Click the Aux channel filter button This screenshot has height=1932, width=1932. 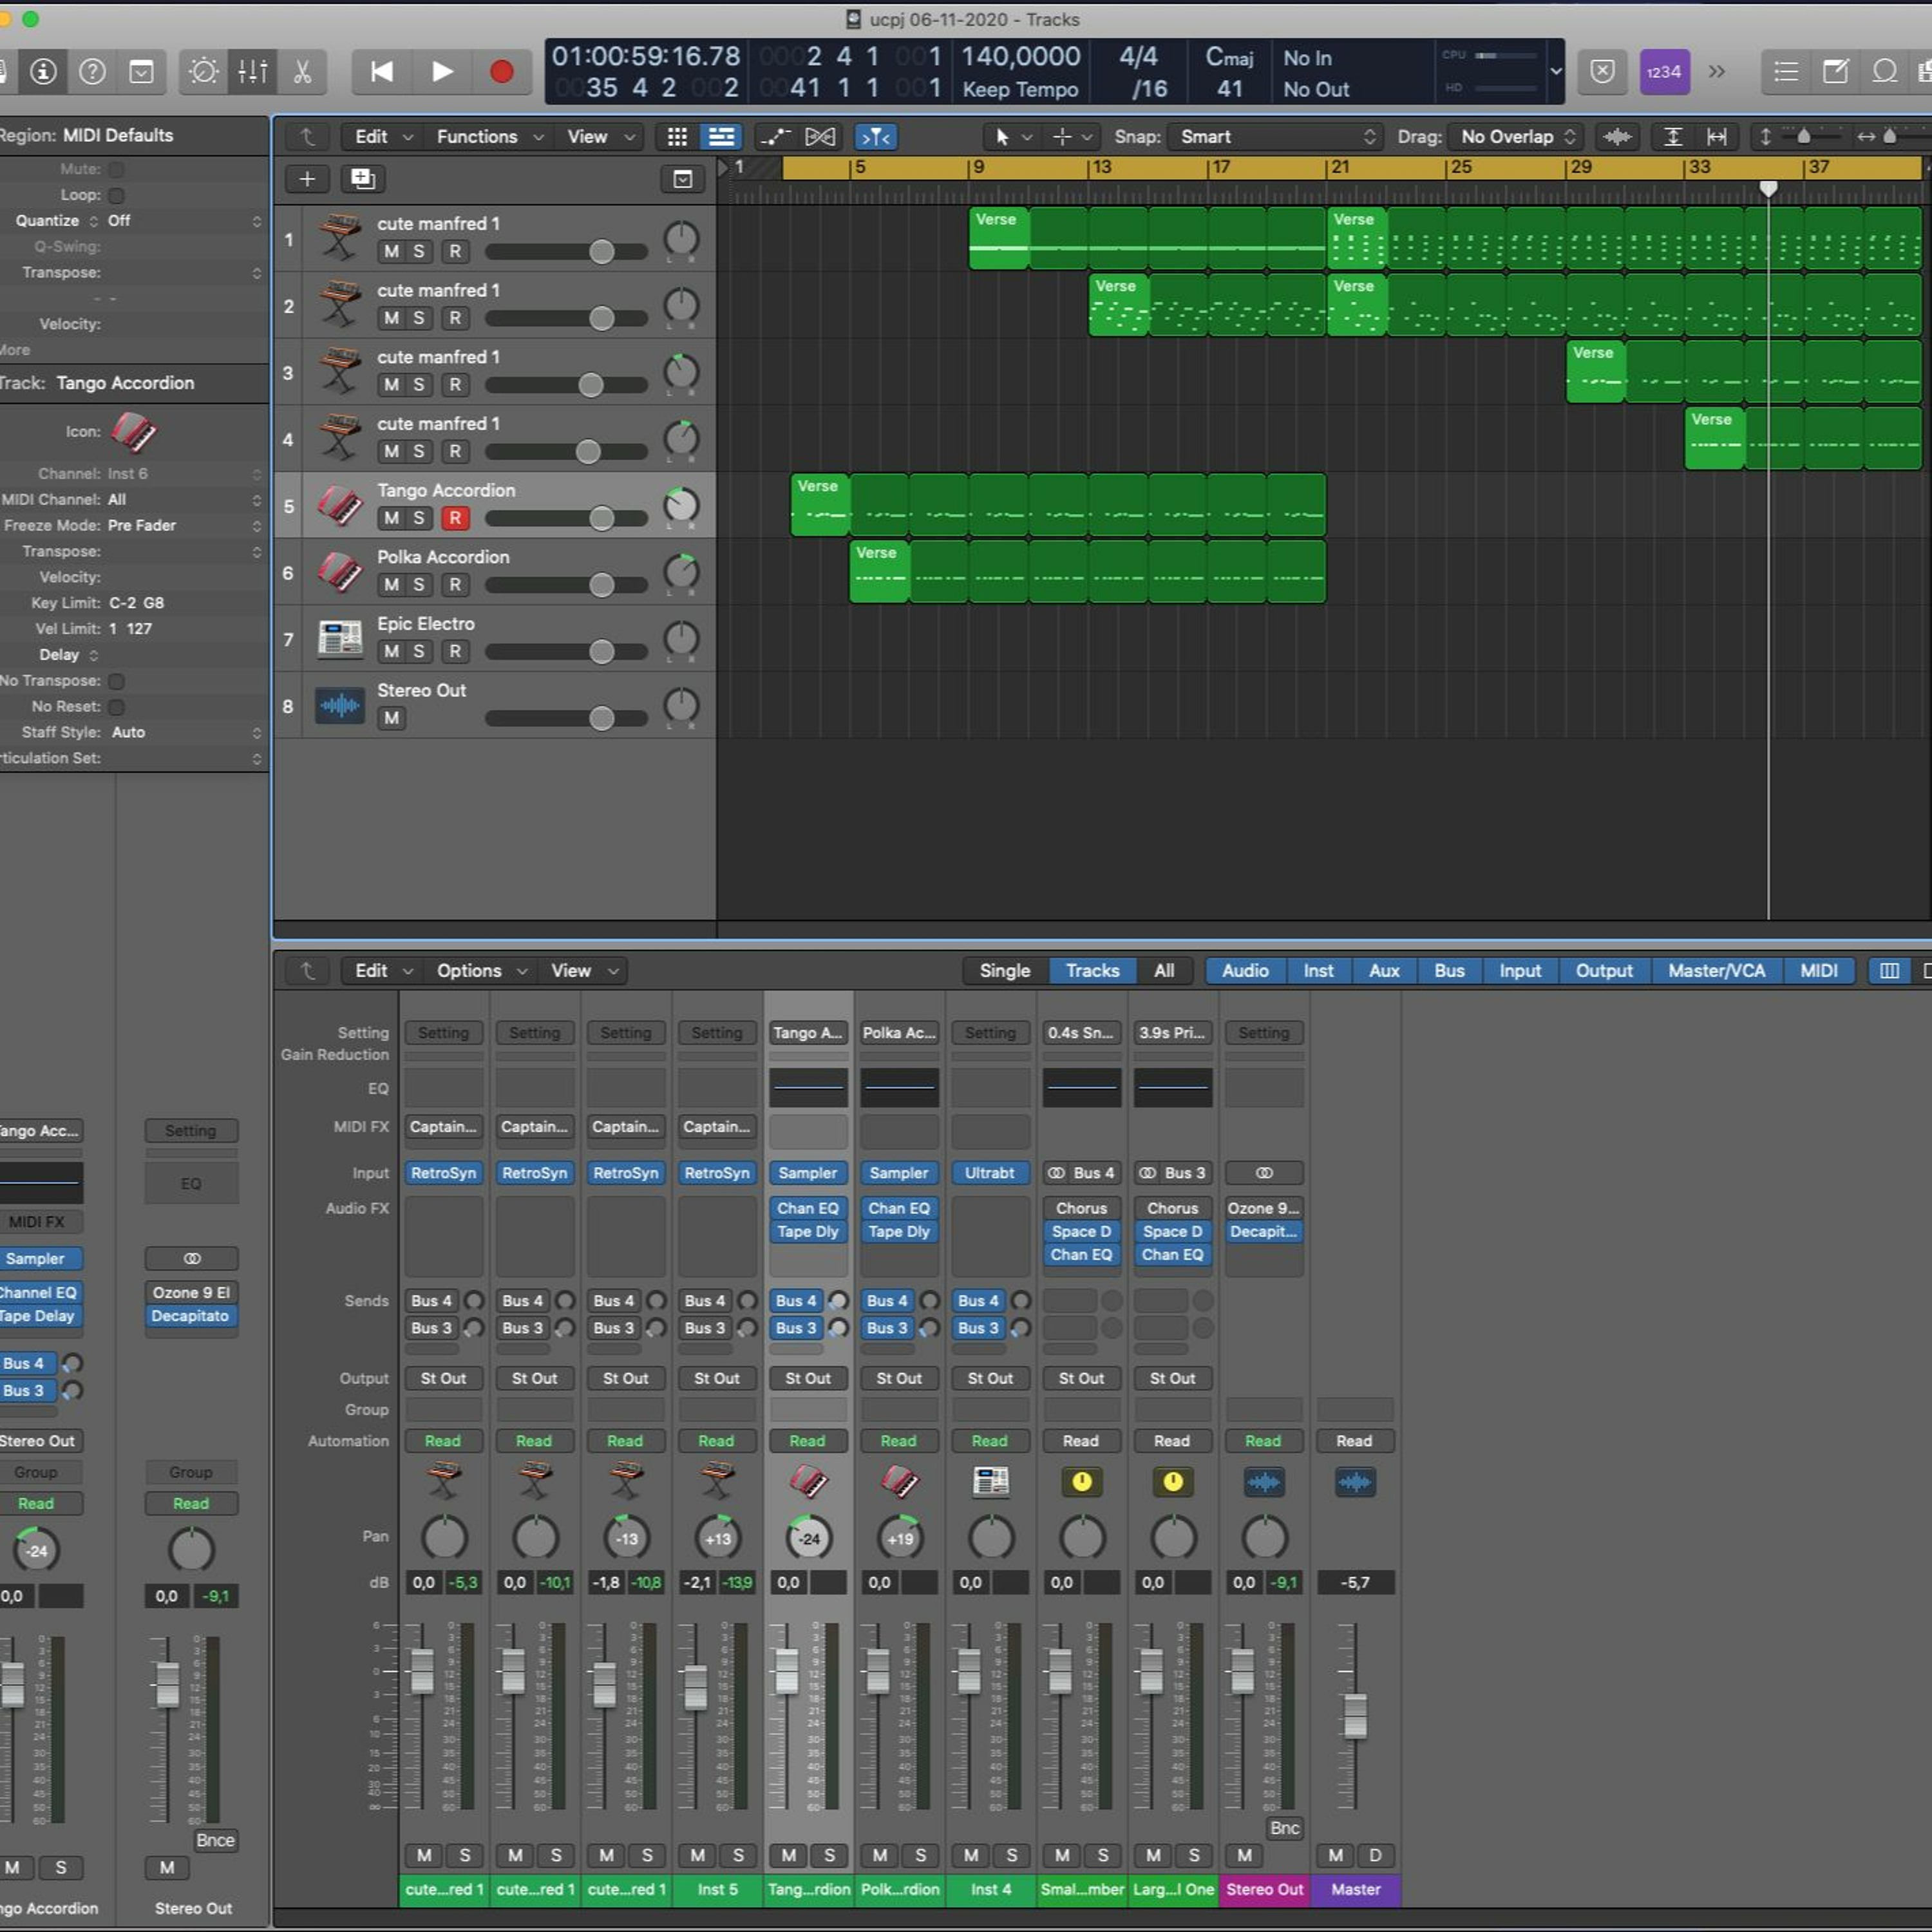(1383, 971)
